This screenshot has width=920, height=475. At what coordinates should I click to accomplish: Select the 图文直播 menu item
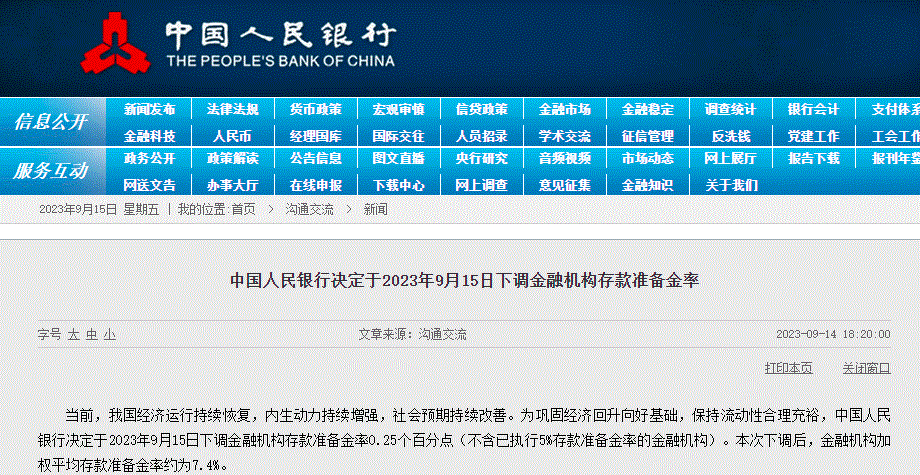(x=398, y=158)
